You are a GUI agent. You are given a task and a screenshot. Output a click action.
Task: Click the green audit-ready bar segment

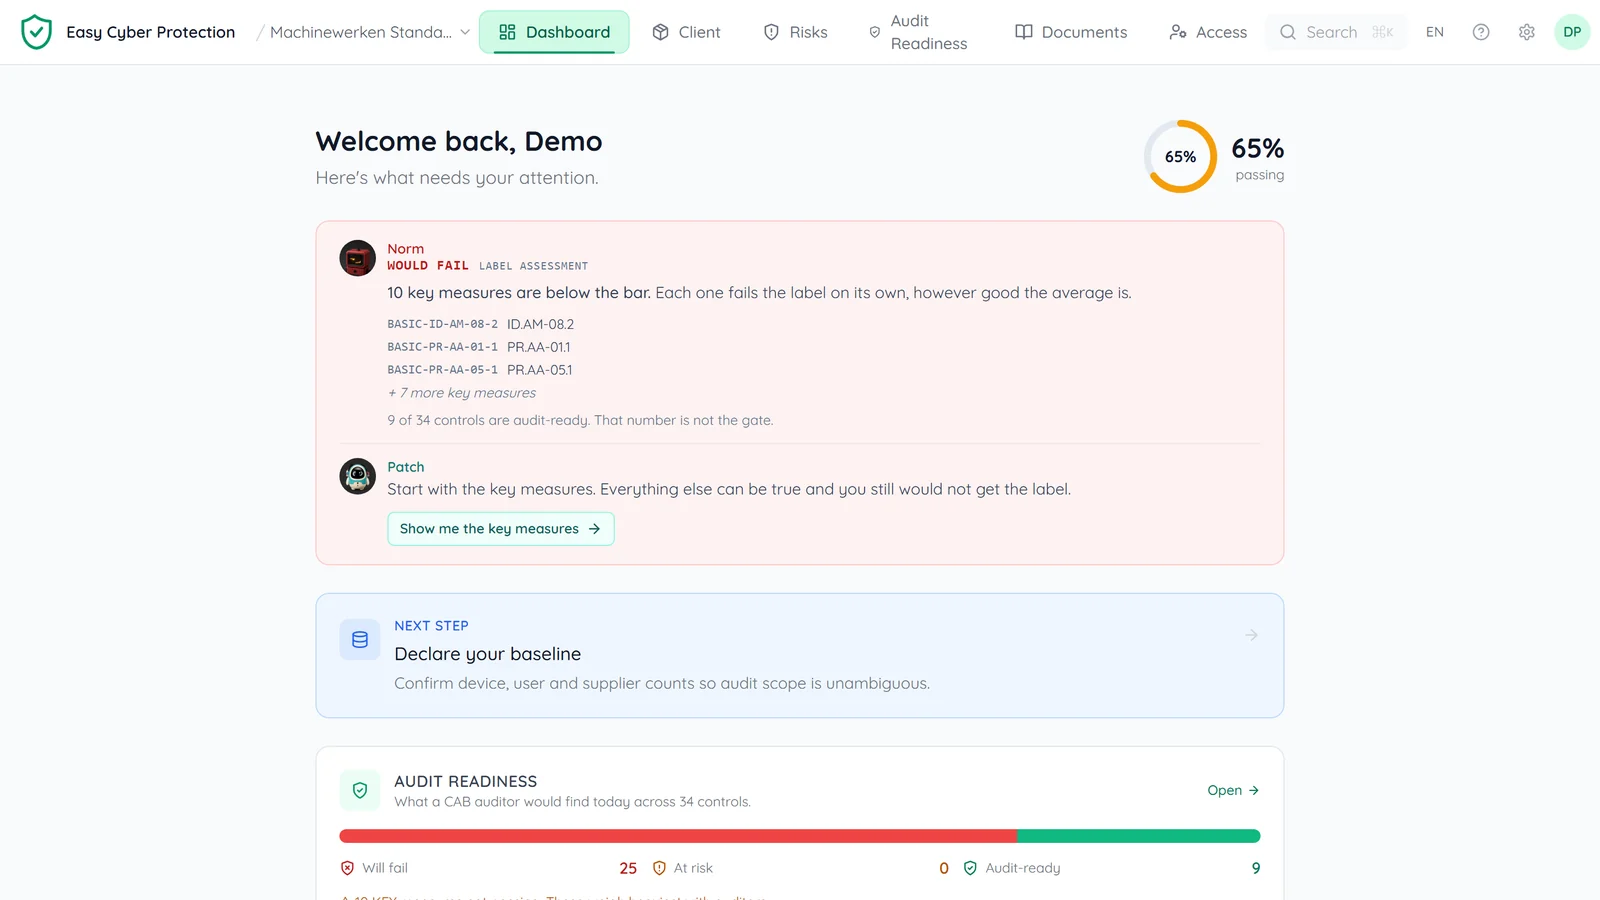coord(1139,836)
